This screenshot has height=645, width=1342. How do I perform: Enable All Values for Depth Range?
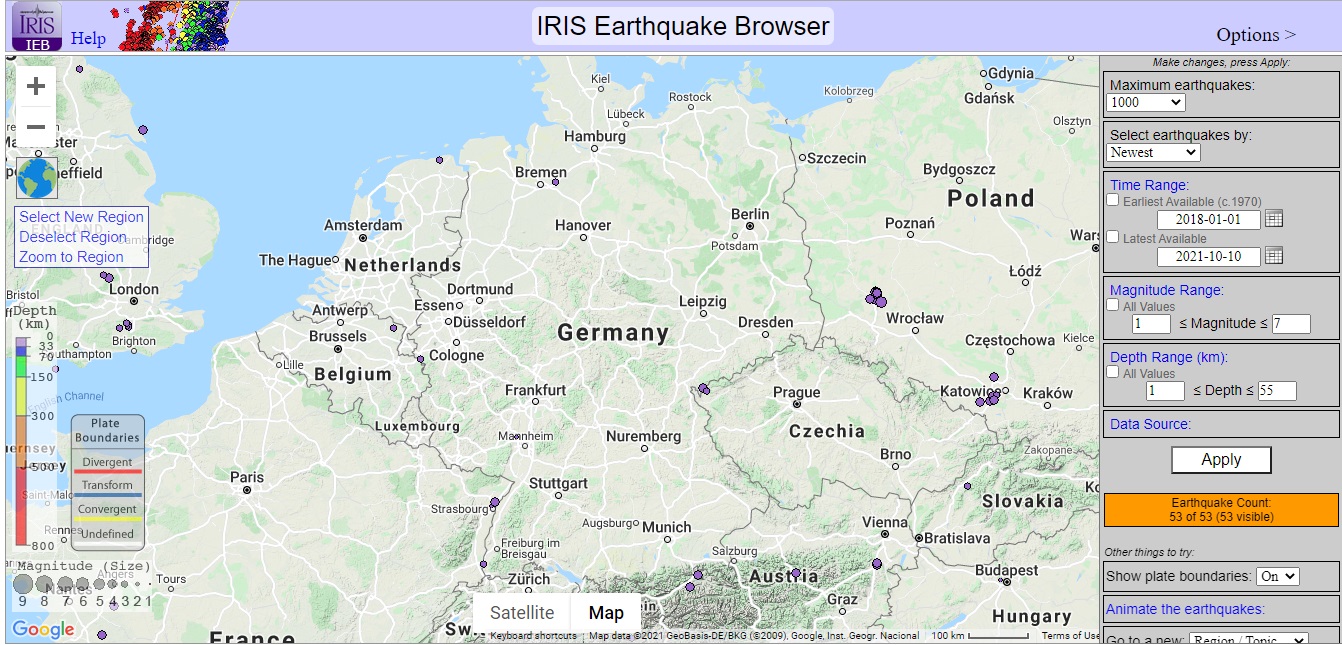1113,372
